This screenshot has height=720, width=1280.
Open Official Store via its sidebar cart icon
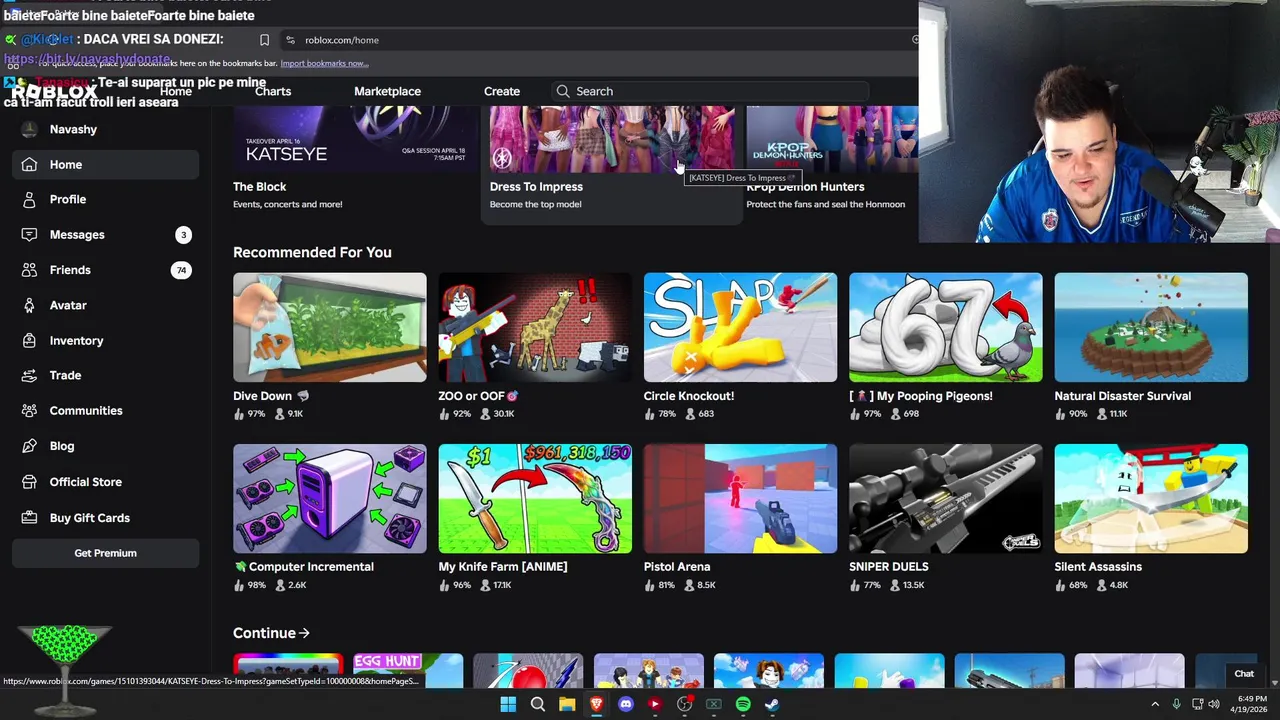click(x=30, y=482)
